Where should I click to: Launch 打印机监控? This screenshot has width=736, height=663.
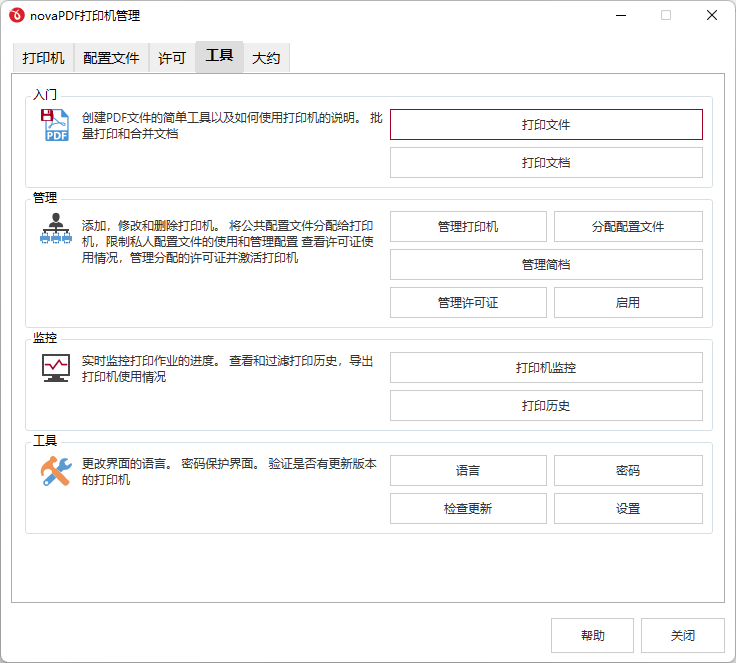(546, 367)
